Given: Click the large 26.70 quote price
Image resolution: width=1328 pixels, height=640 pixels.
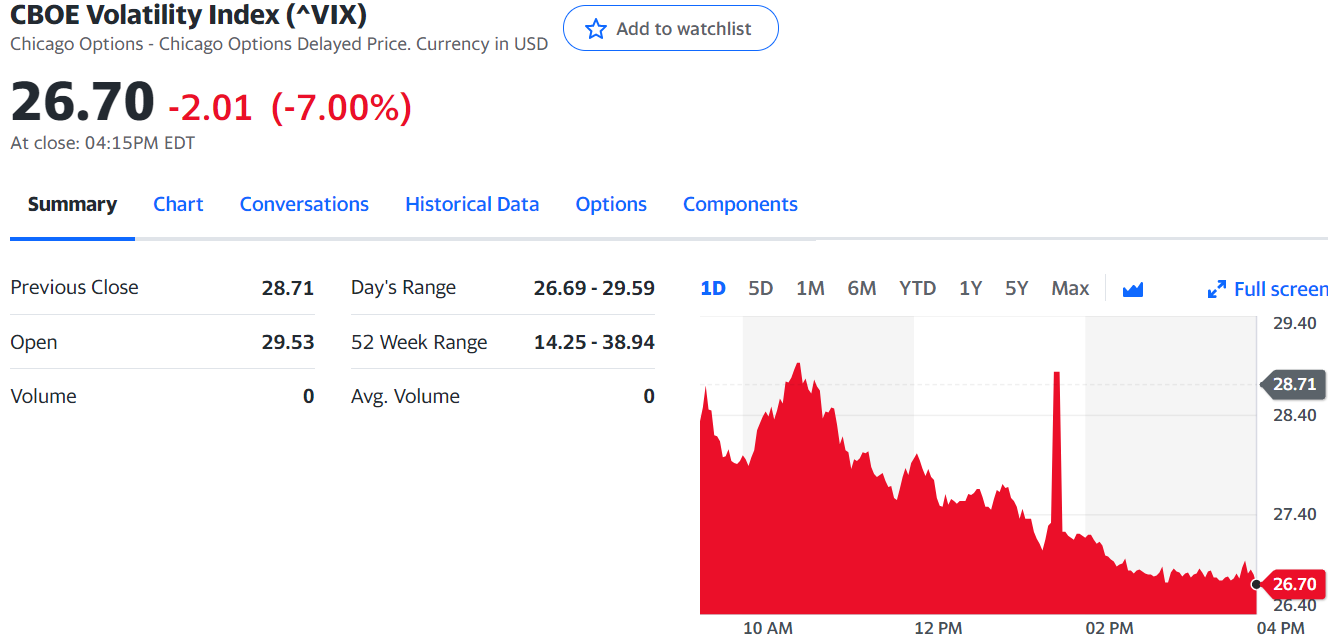Looking at the screenshot, I should click(x=83, y=102).
